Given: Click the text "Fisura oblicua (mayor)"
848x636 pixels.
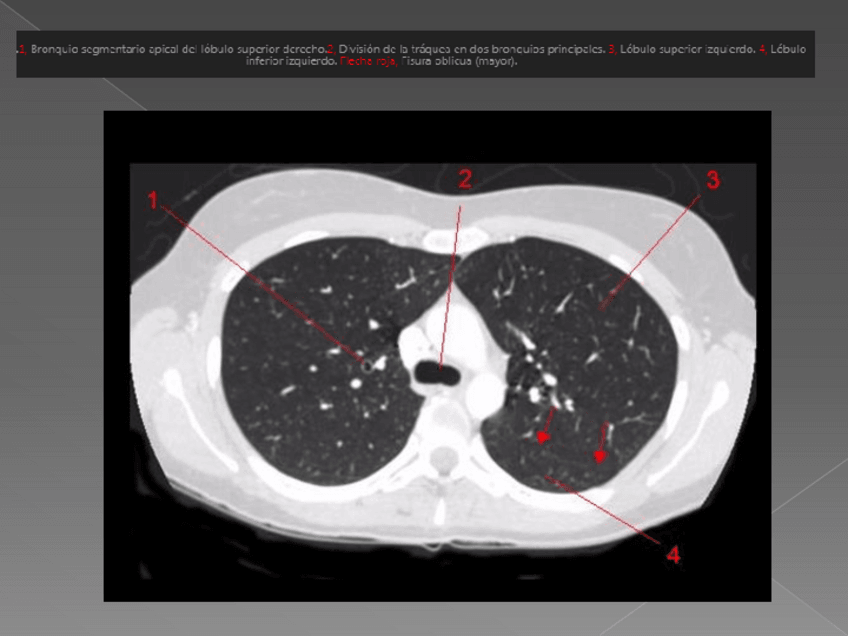Looking at the screenshot, I should click(x=460, y=61).
